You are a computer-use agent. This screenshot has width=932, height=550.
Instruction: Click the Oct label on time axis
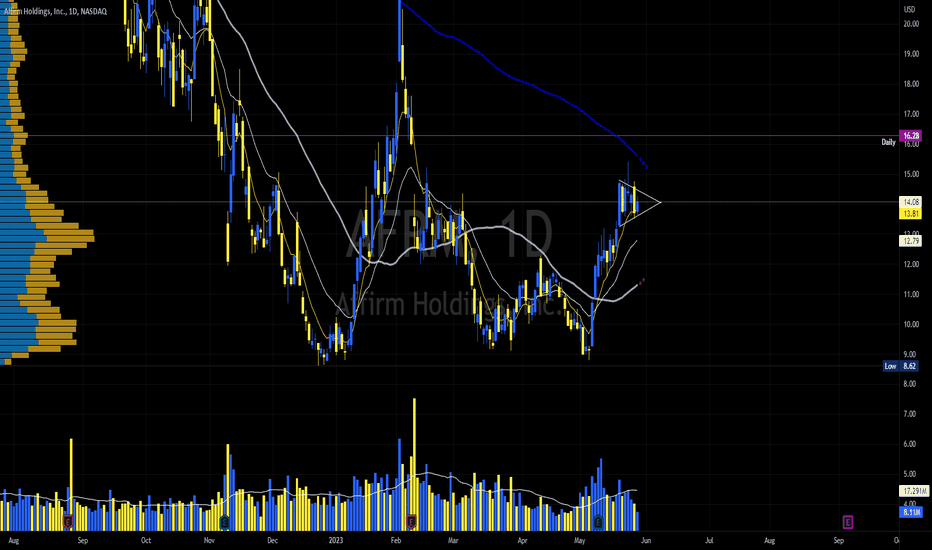pos(146,540)
